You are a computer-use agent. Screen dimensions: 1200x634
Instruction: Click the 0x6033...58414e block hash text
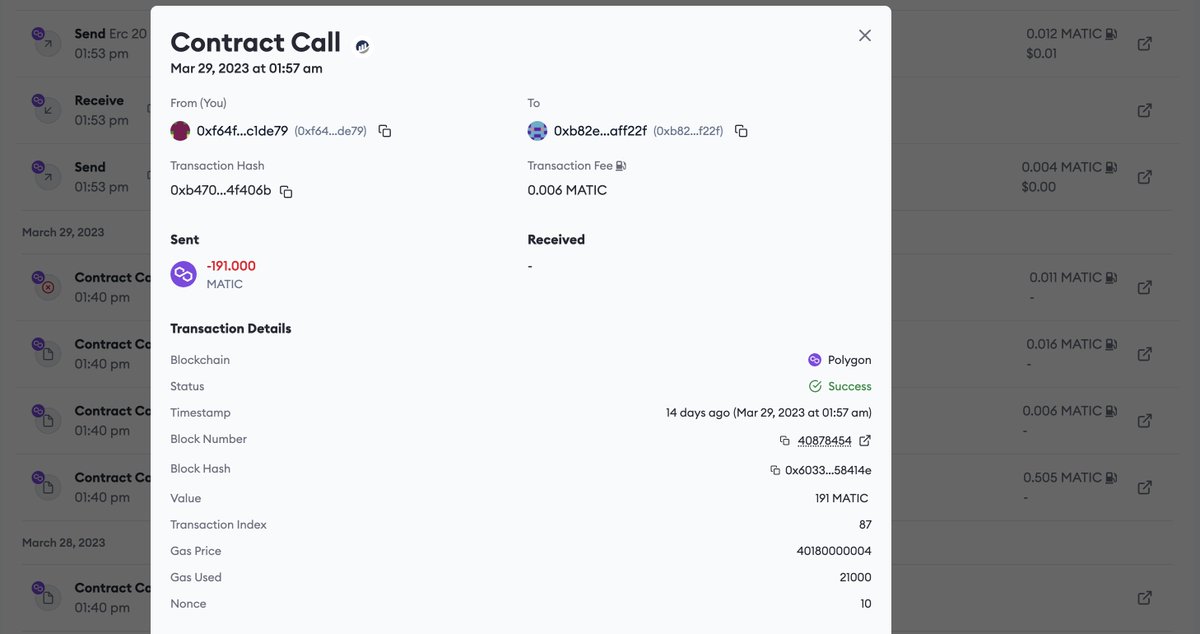click(828, 470)
